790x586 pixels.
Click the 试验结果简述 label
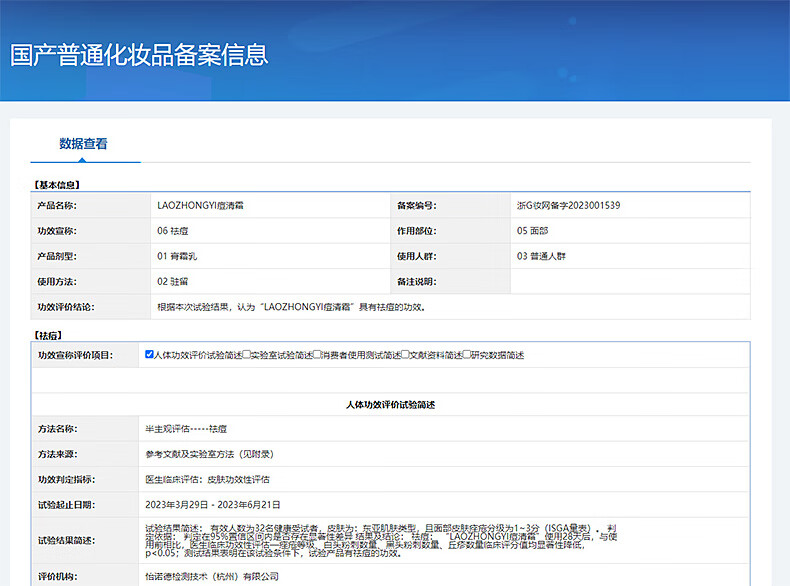pyautogui.click(x=67, y=540)
